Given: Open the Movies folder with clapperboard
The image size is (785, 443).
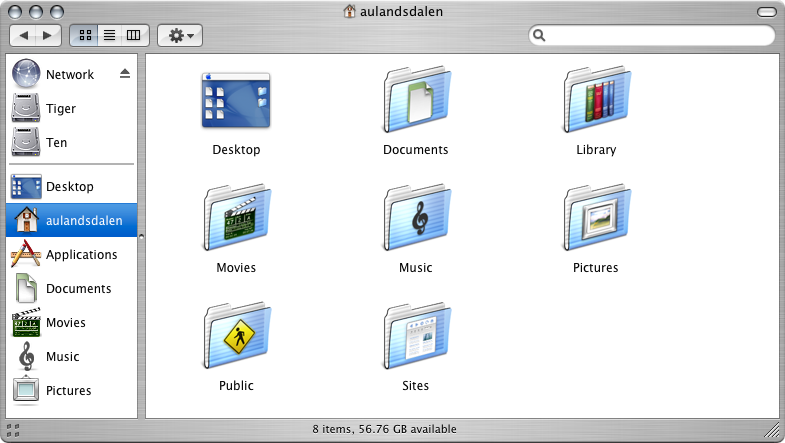Looking at the screenshot, I should (236, 218).
